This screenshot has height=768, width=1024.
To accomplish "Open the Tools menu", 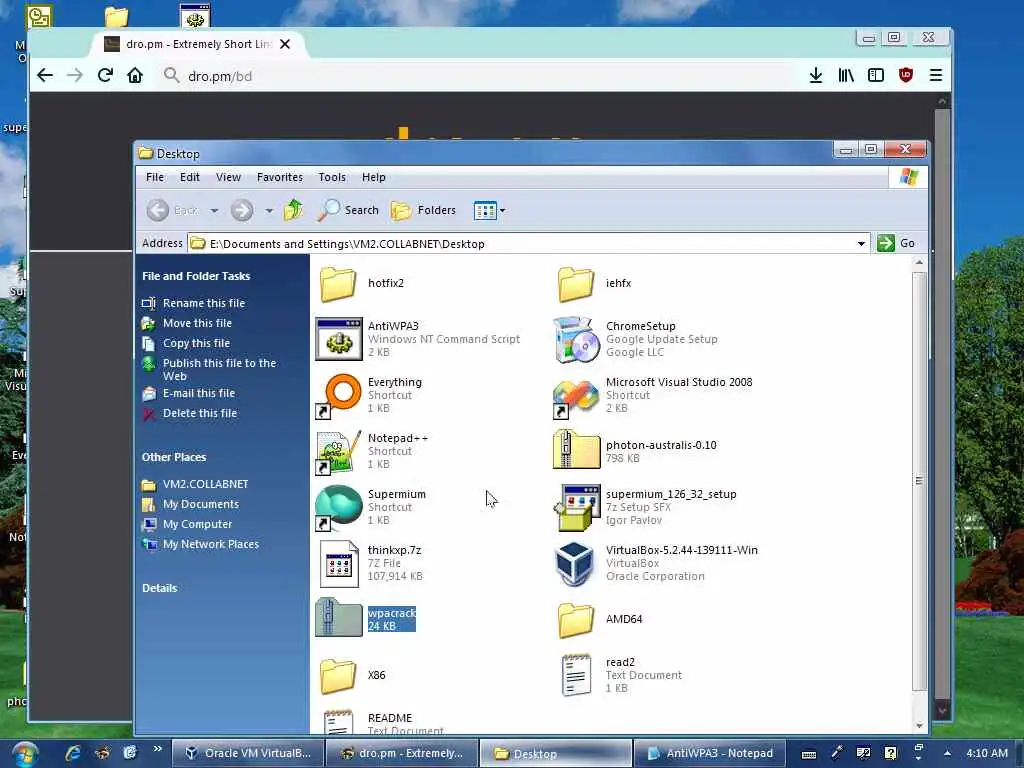I will pyautogui.click(x=332, y=177).
